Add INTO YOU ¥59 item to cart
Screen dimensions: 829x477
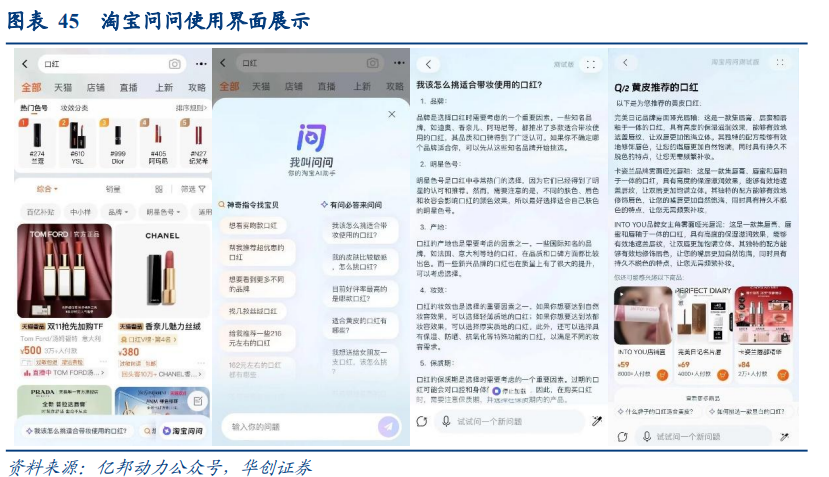coord(662,375)
